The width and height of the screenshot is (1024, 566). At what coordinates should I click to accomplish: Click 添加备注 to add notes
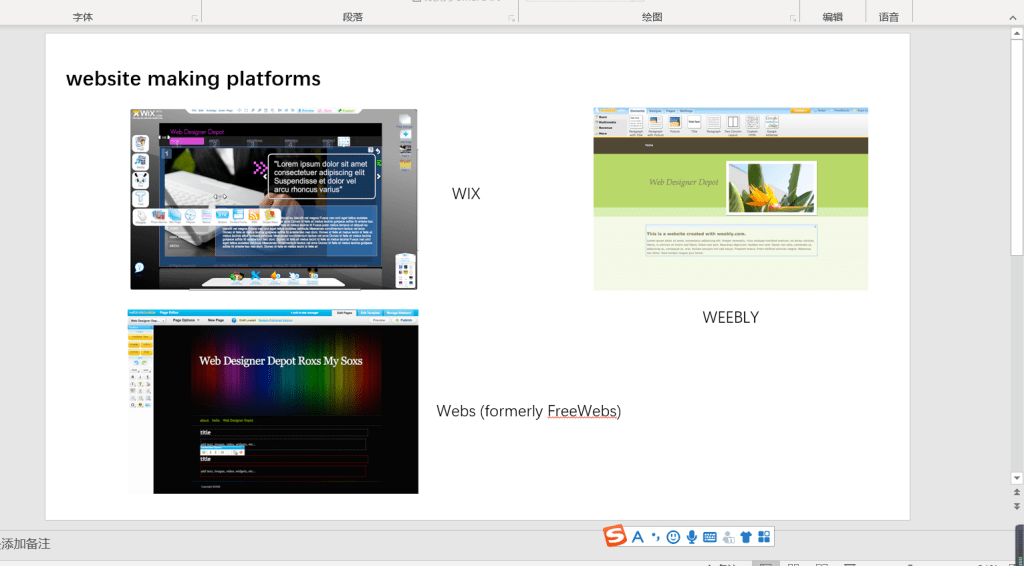coord(26,544)
